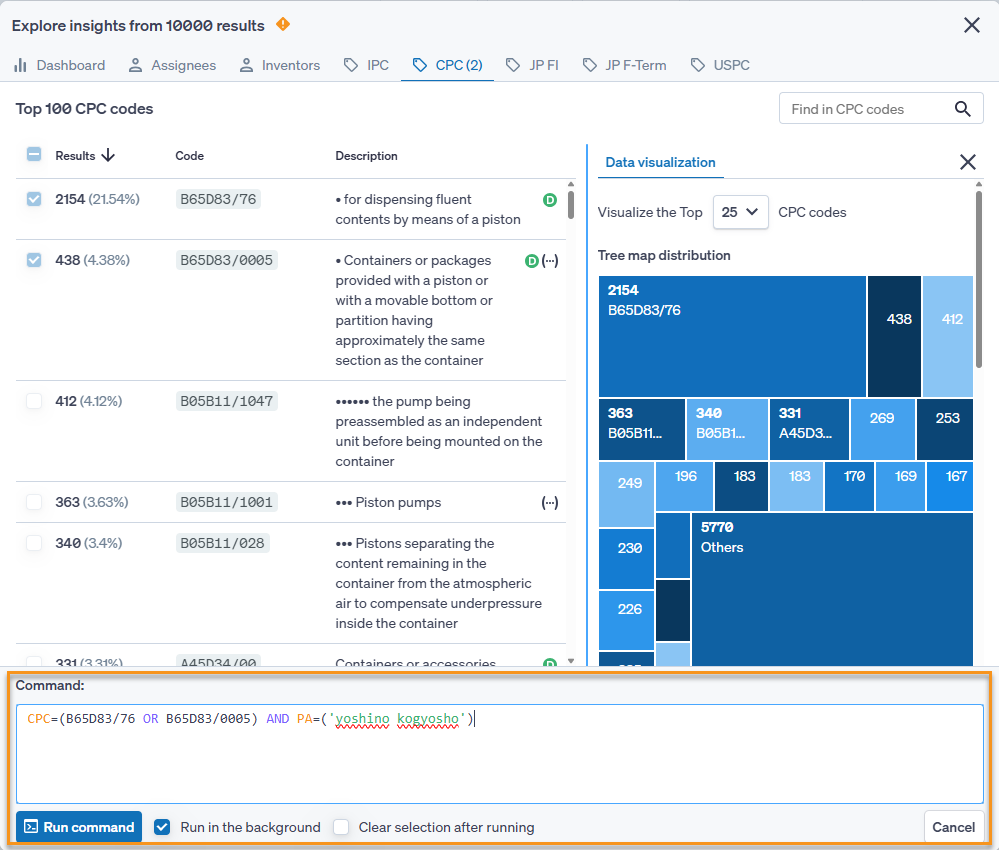This screenshot has height=850, width=999.
Task: Click the green D badge for B65D83/0005
Action: point(531,261)
